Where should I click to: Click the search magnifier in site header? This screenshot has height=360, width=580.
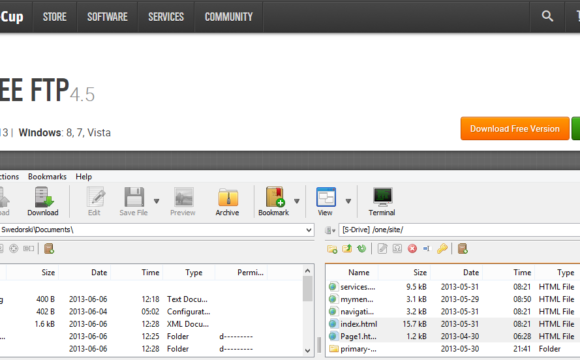pos(547,16)
